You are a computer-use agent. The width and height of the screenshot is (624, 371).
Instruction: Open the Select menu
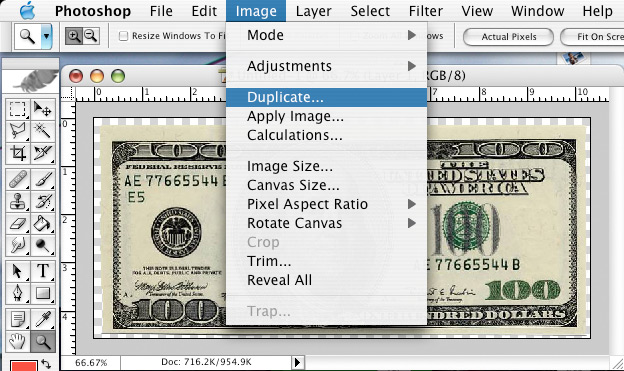coord(370,11)
